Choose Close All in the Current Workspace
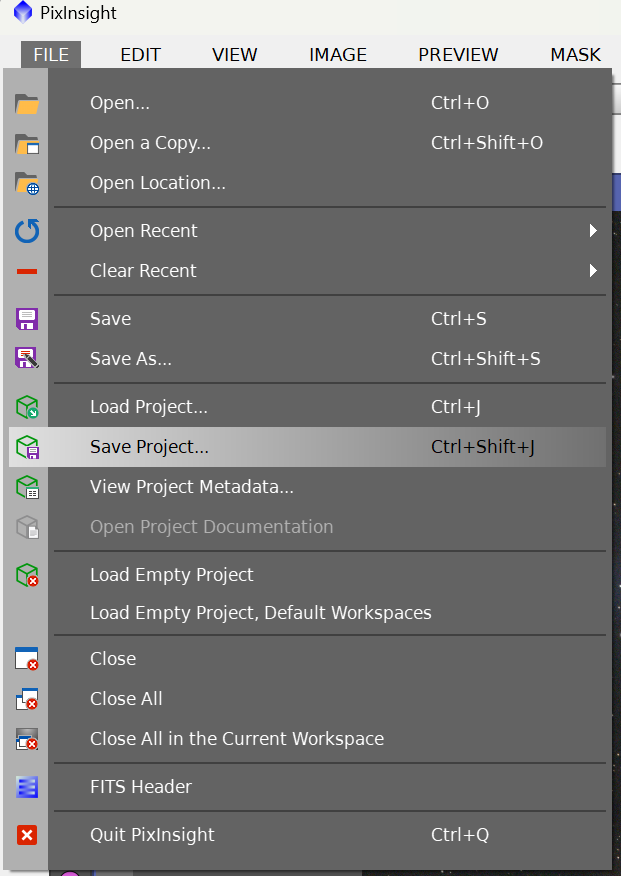The width and height of the screenshot is (621, 876). (236, 739)
